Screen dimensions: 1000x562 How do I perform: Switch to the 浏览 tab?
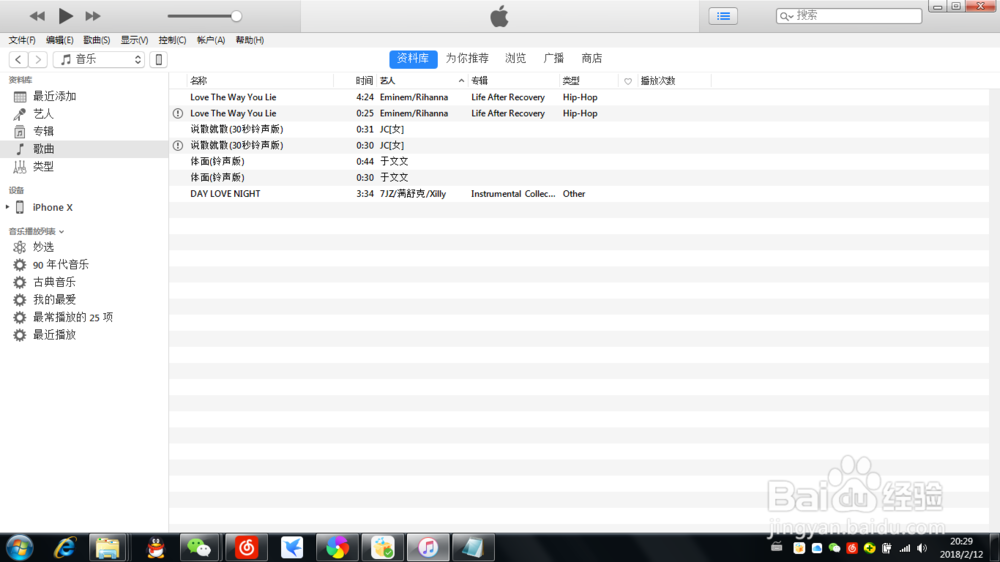coord(515,59)
